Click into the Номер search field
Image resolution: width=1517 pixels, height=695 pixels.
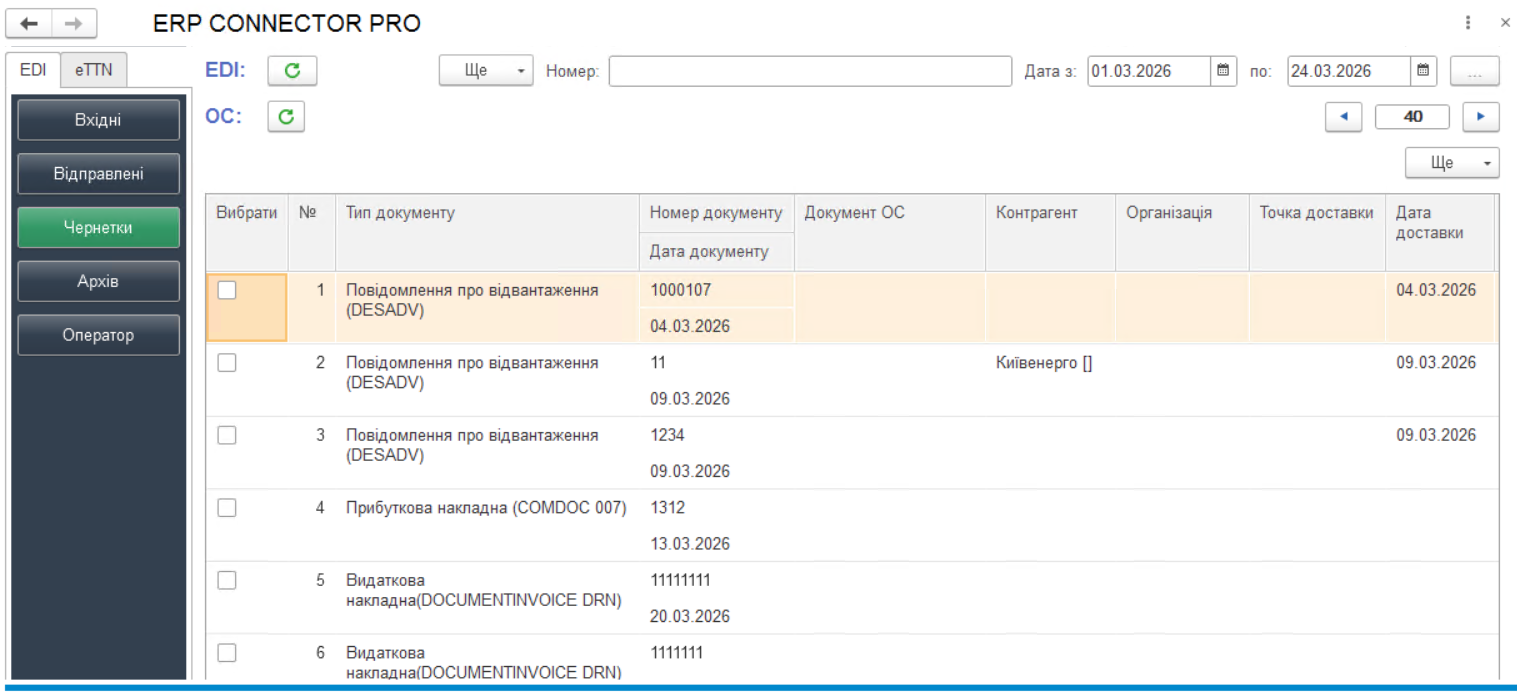(810, 71)
